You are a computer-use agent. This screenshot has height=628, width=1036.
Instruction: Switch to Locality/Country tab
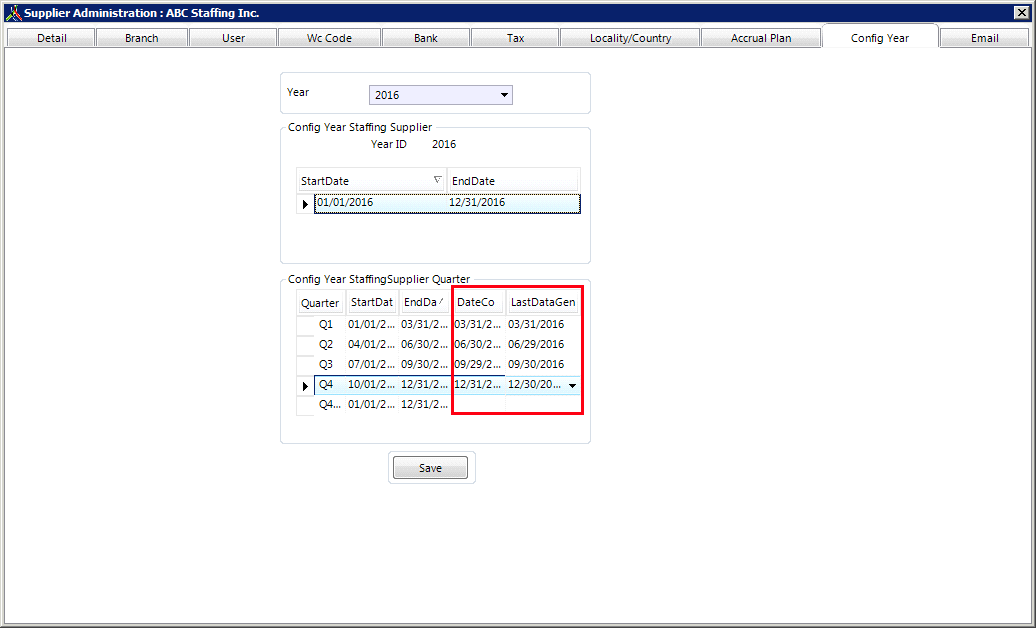pyautogui.click(x=630, y=38)
